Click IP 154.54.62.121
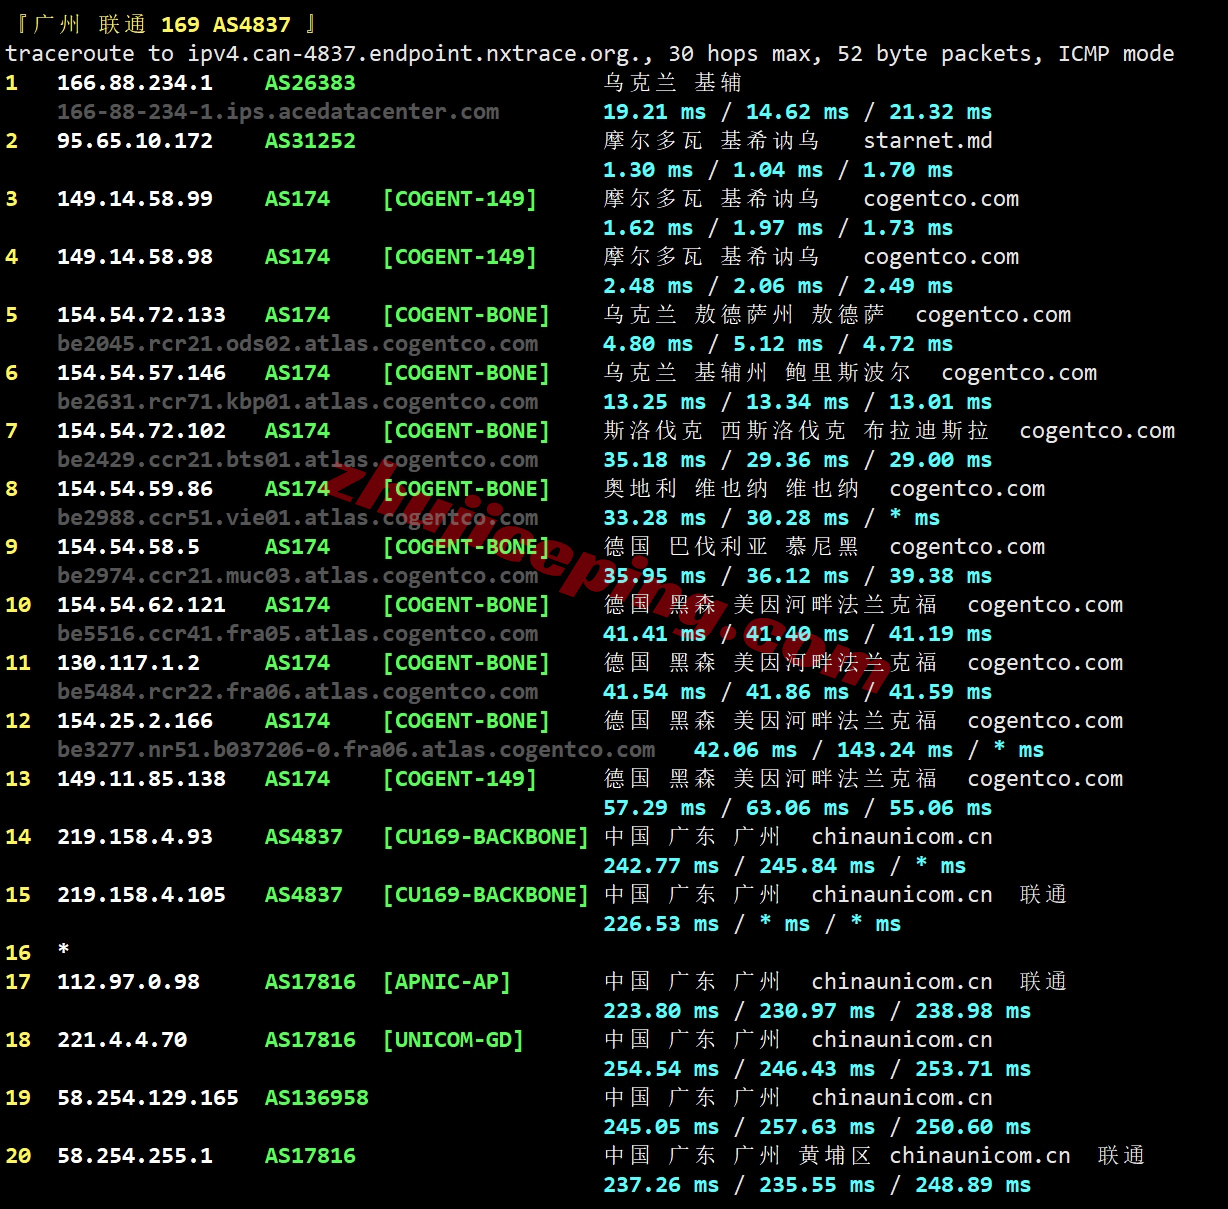The image size is (1228, 1209). 141,605
